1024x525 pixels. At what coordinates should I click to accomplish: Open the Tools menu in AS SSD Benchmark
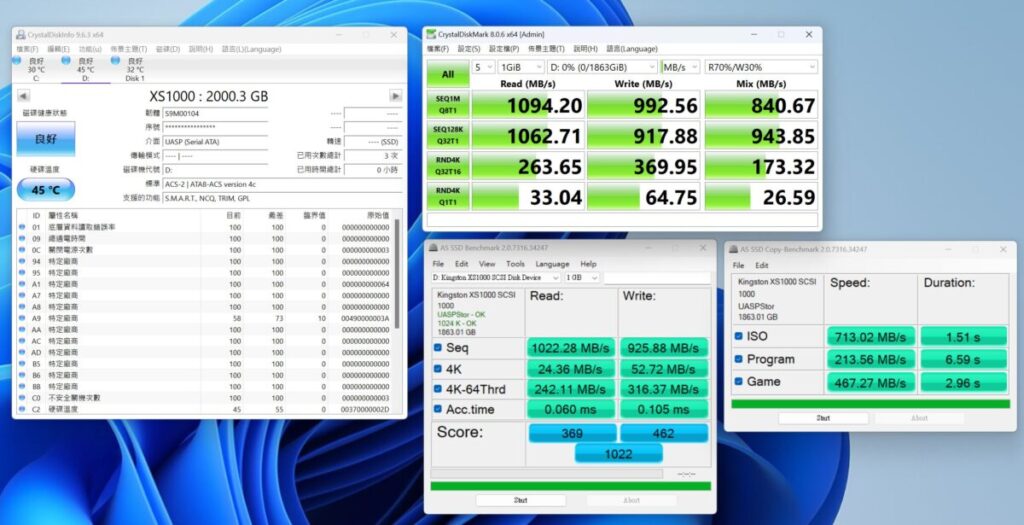click(515, 264)
